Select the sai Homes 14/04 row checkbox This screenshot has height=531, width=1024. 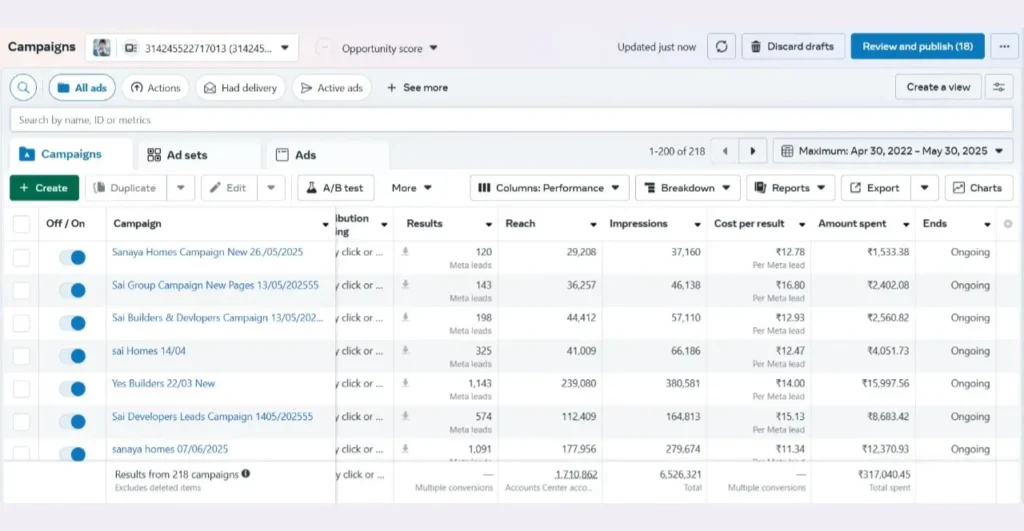pyautogui.click(x=21, y=355)
